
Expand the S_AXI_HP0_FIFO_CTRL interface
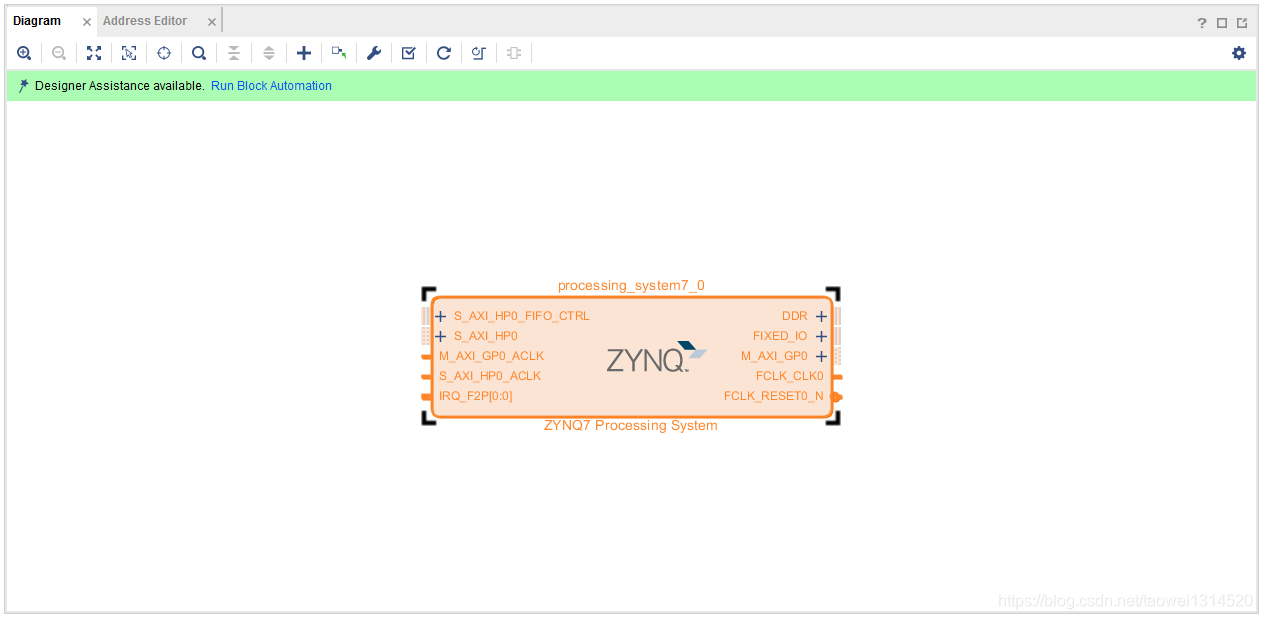click(441, 316)
